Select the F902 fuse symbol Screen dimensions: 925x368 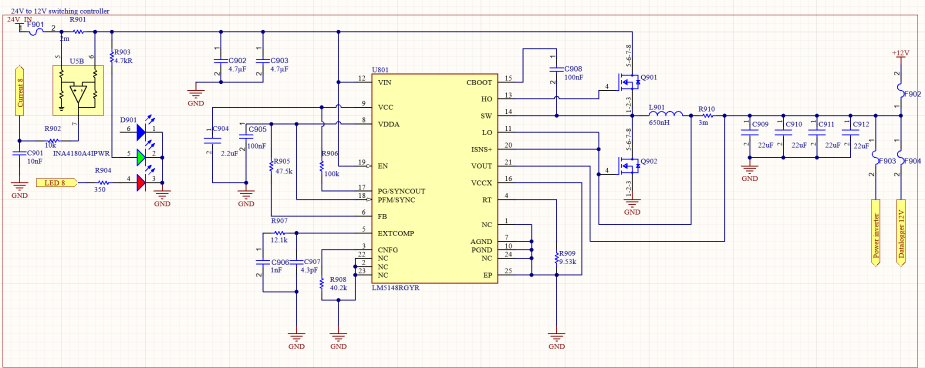(901, 90)
